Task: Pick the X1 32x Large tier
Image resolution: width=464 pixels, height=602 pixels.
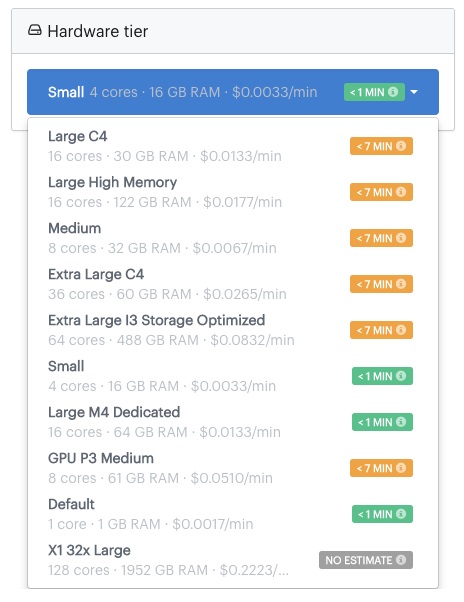Action: pyautogui.click(x=233, y=560)
